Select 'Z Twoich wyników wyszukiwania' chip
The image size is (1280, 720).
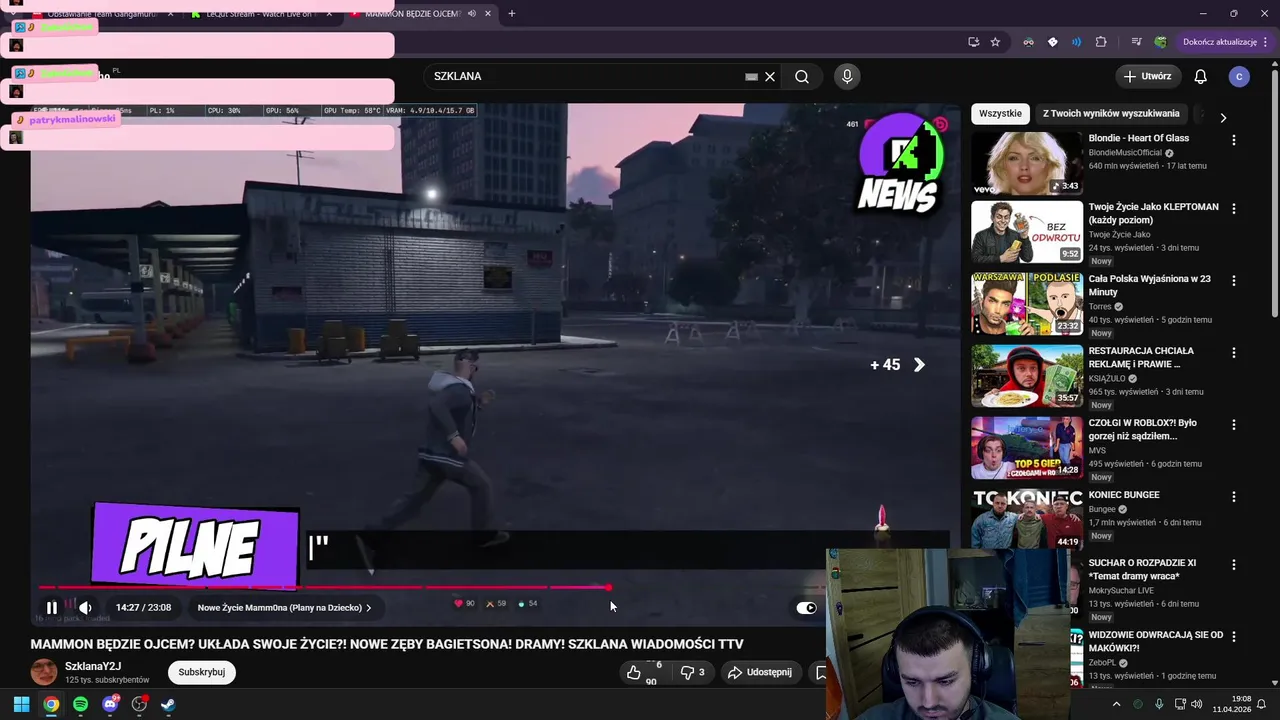(1111, 113)
